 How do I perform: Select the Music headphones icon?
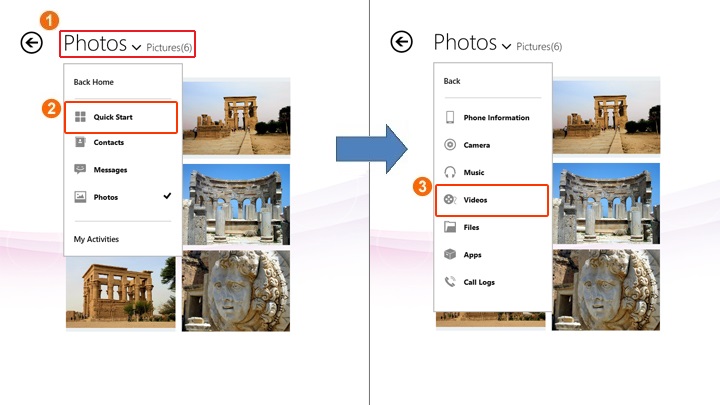(450, 173)
